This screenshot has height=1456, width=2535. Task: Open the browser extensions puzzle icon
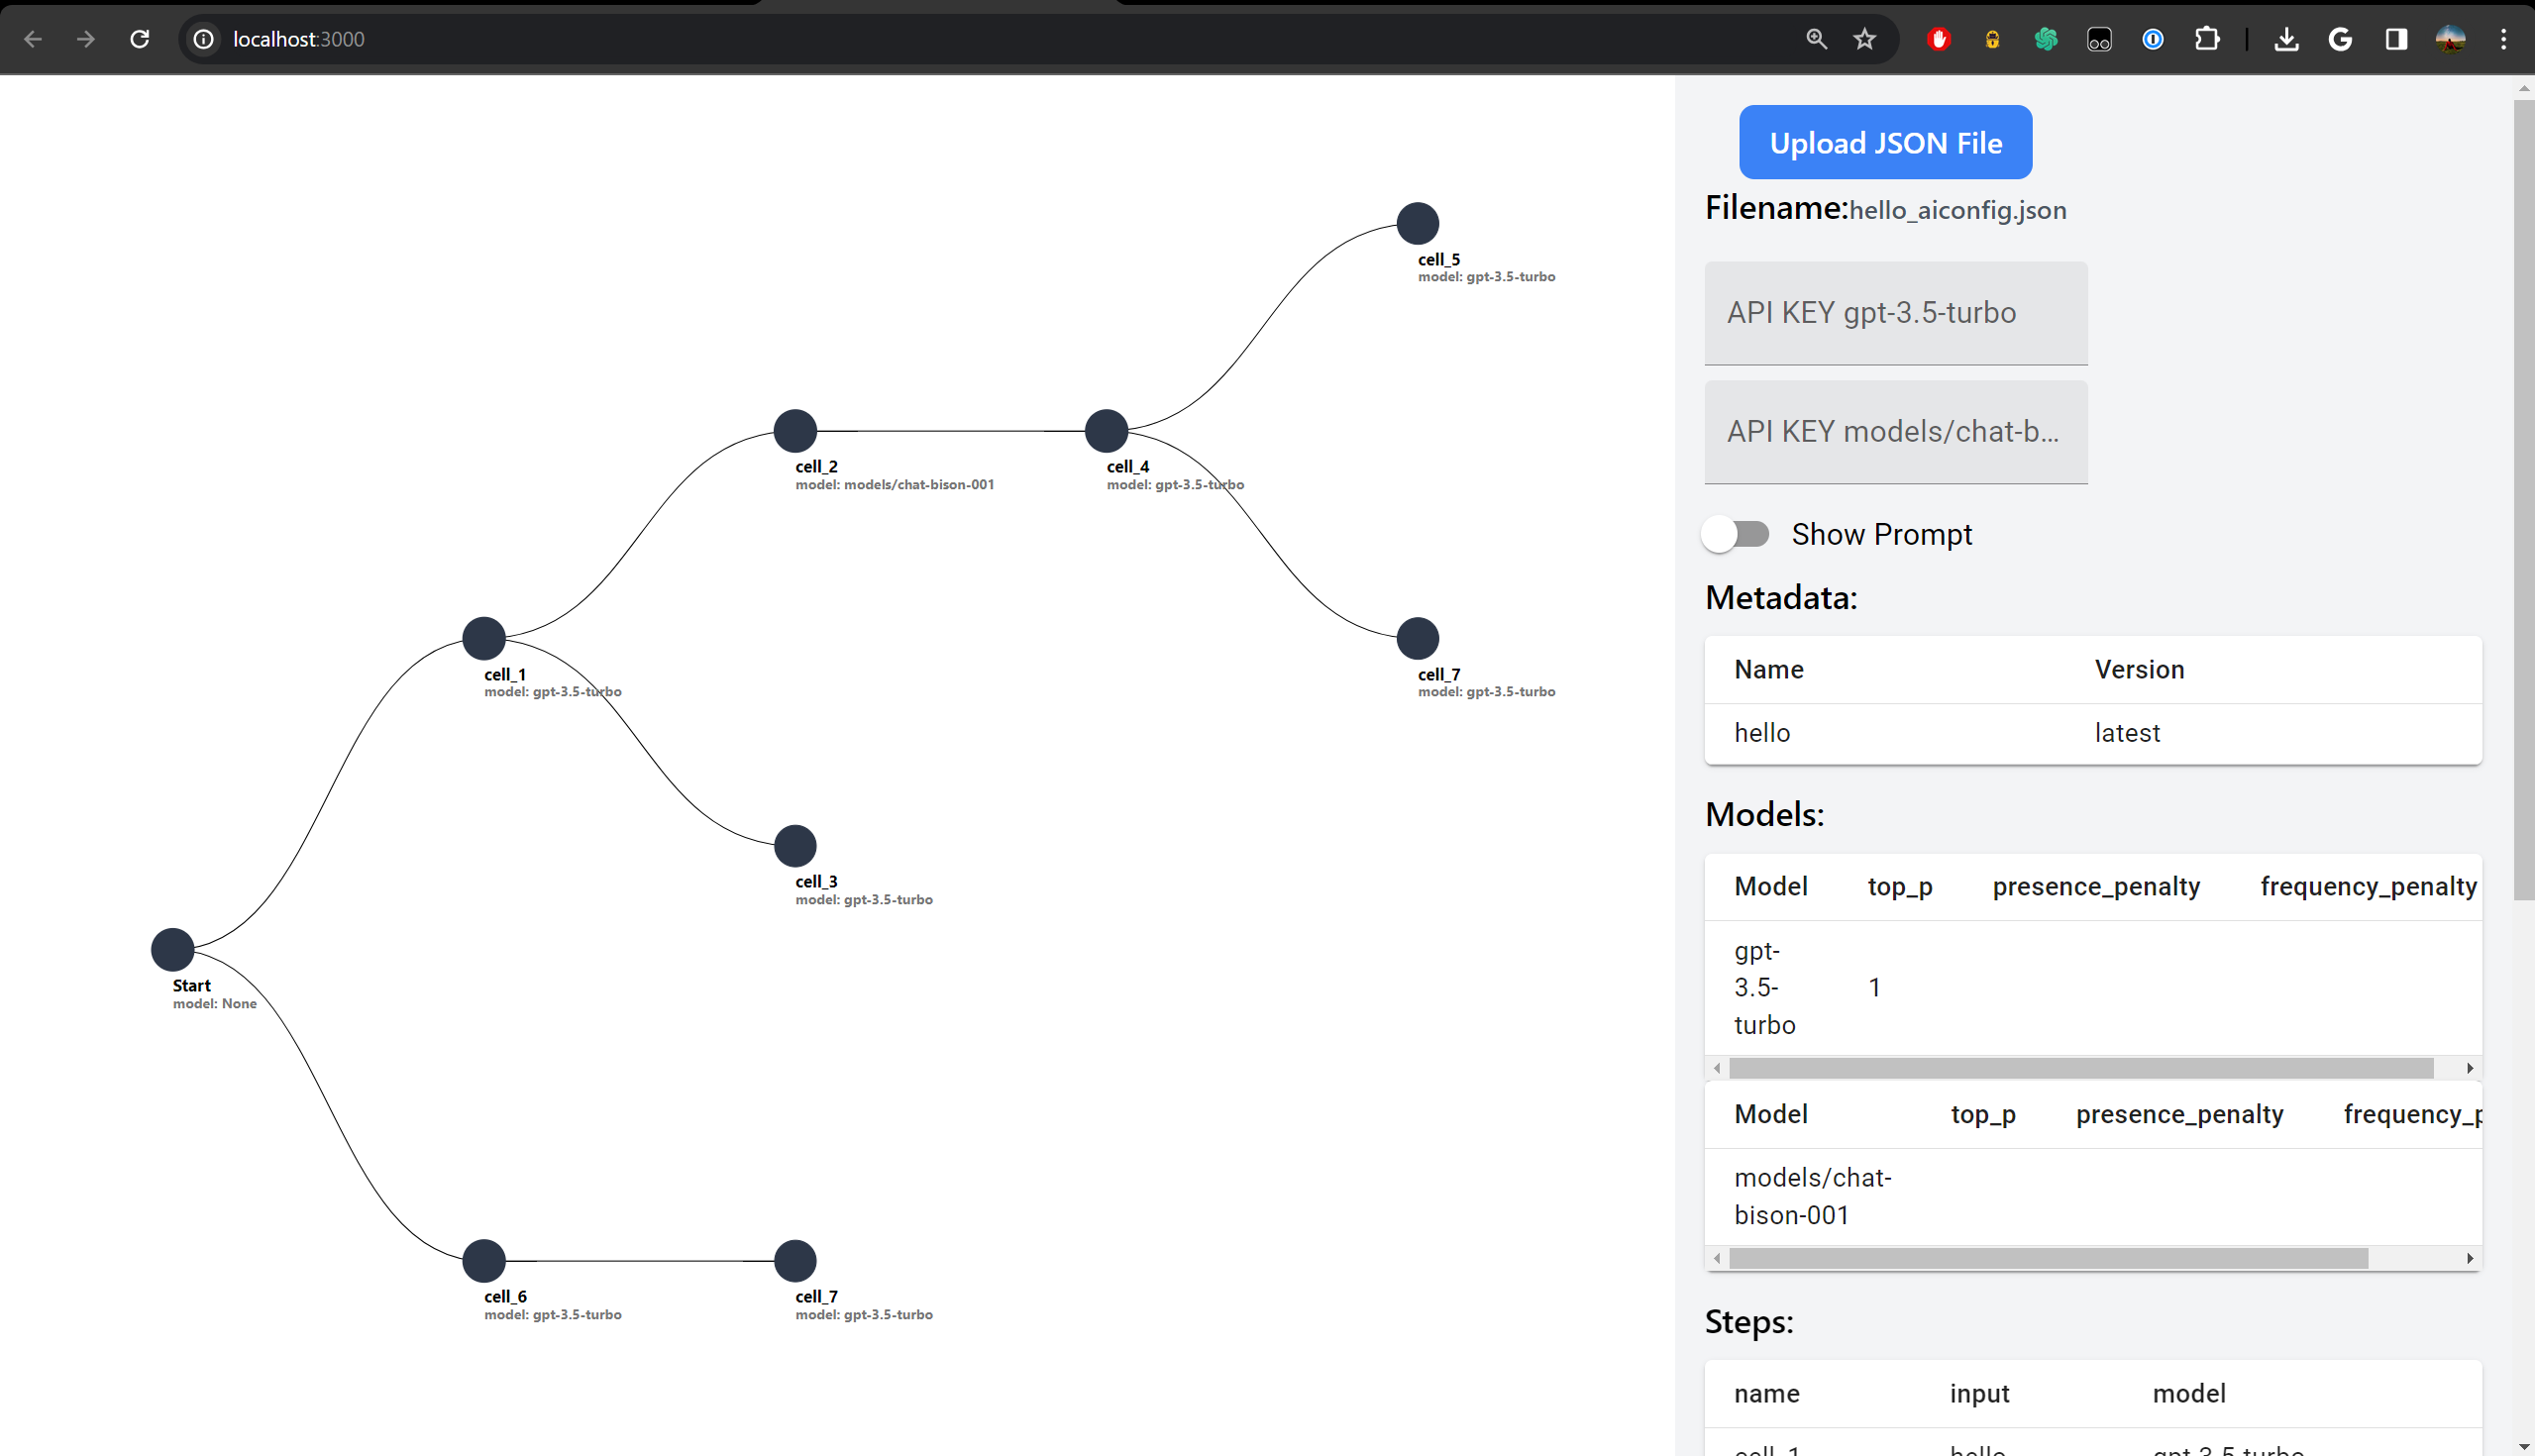pyautogui.click(x=2206, y=39)
